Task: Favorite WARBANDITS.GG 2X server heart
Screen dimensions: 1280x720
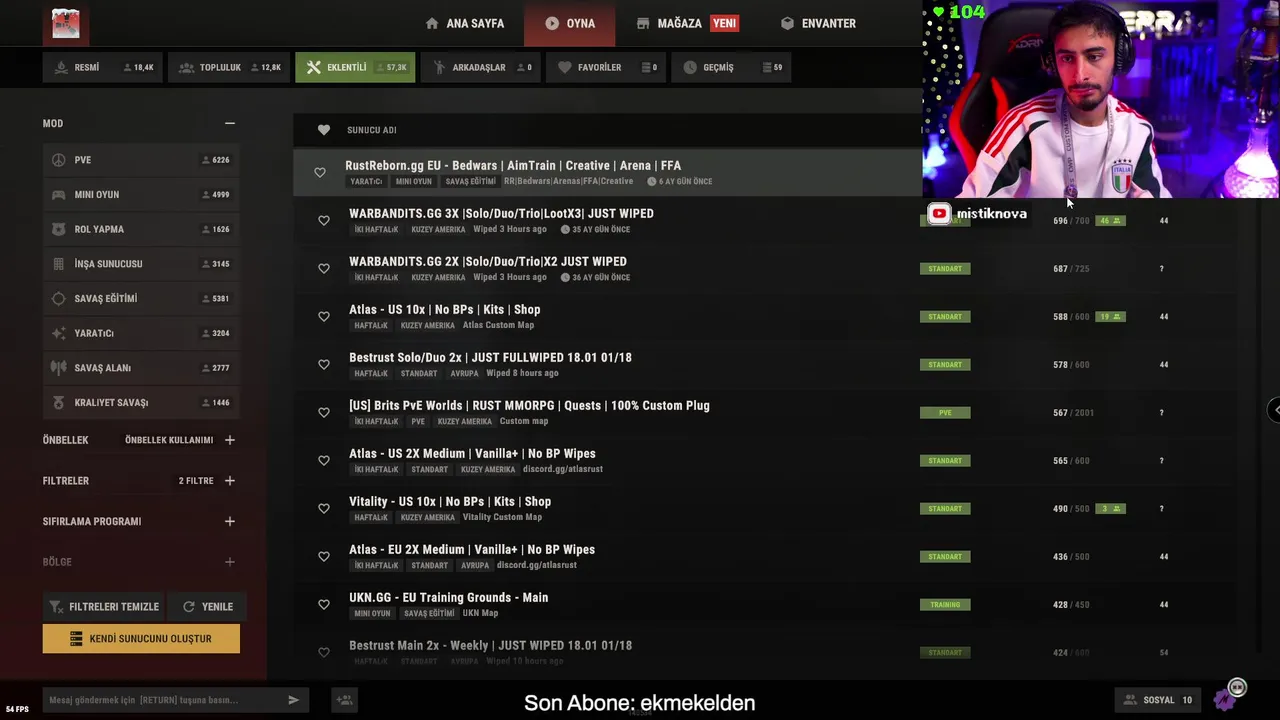Action: pos(324,269)
